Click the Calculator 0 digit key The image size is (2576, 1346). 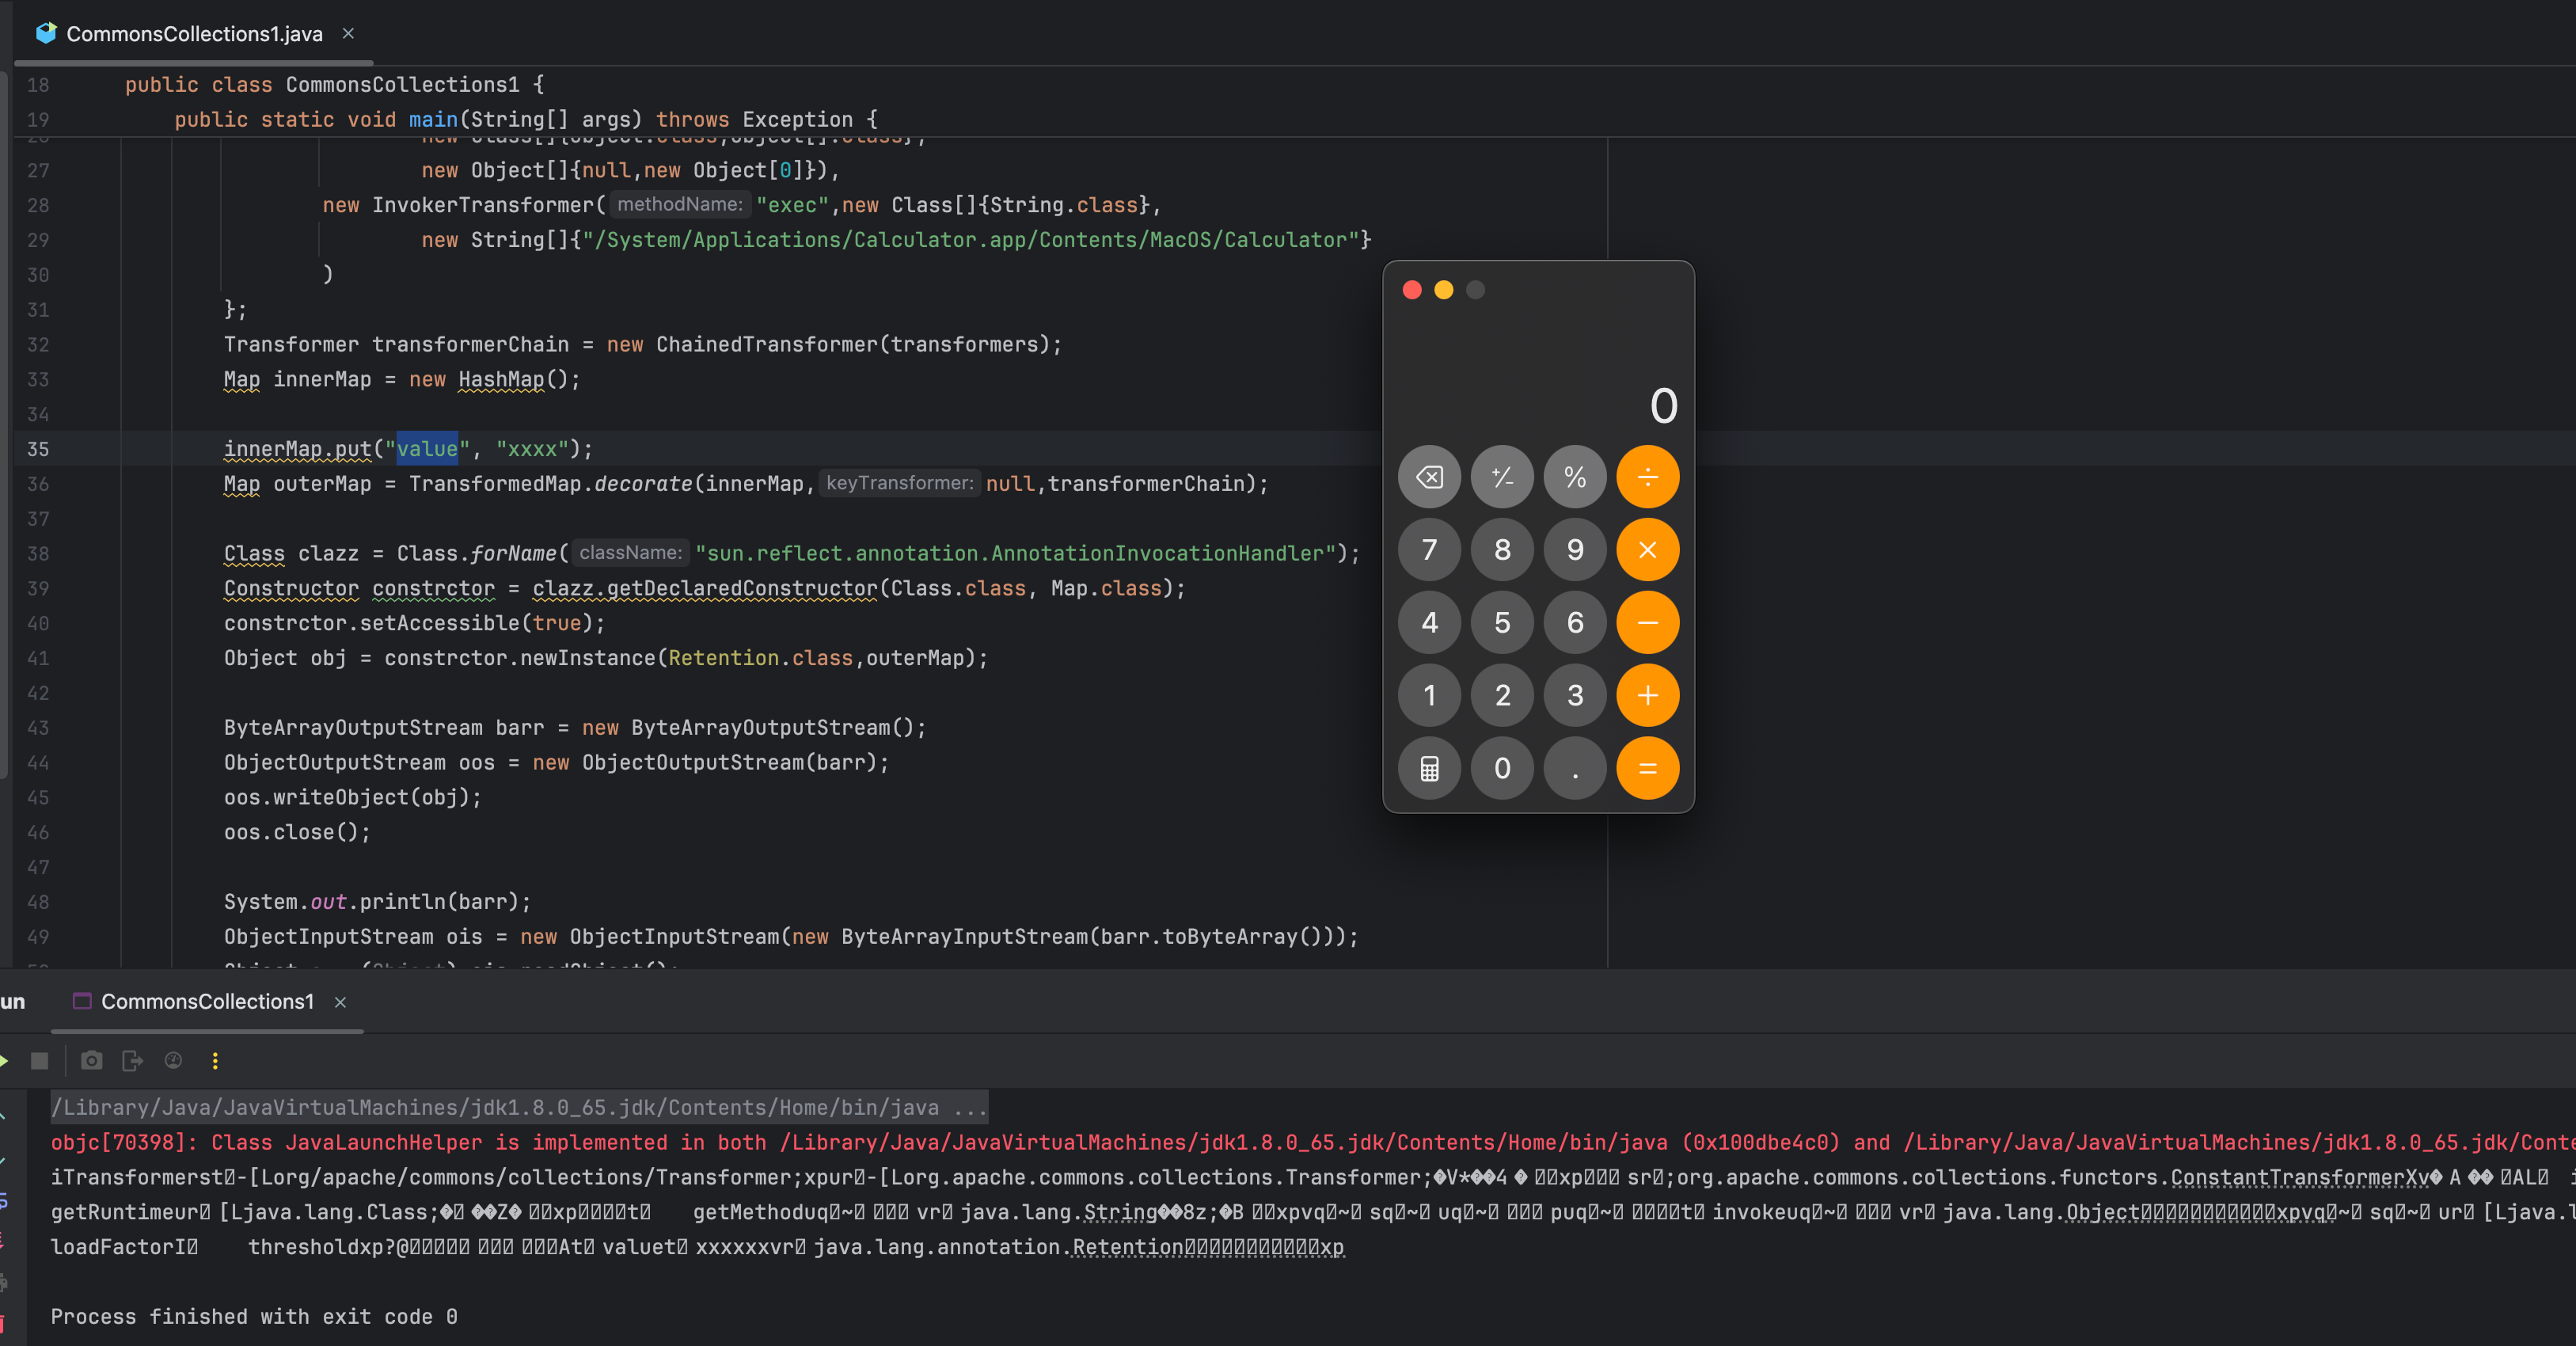1502,768
